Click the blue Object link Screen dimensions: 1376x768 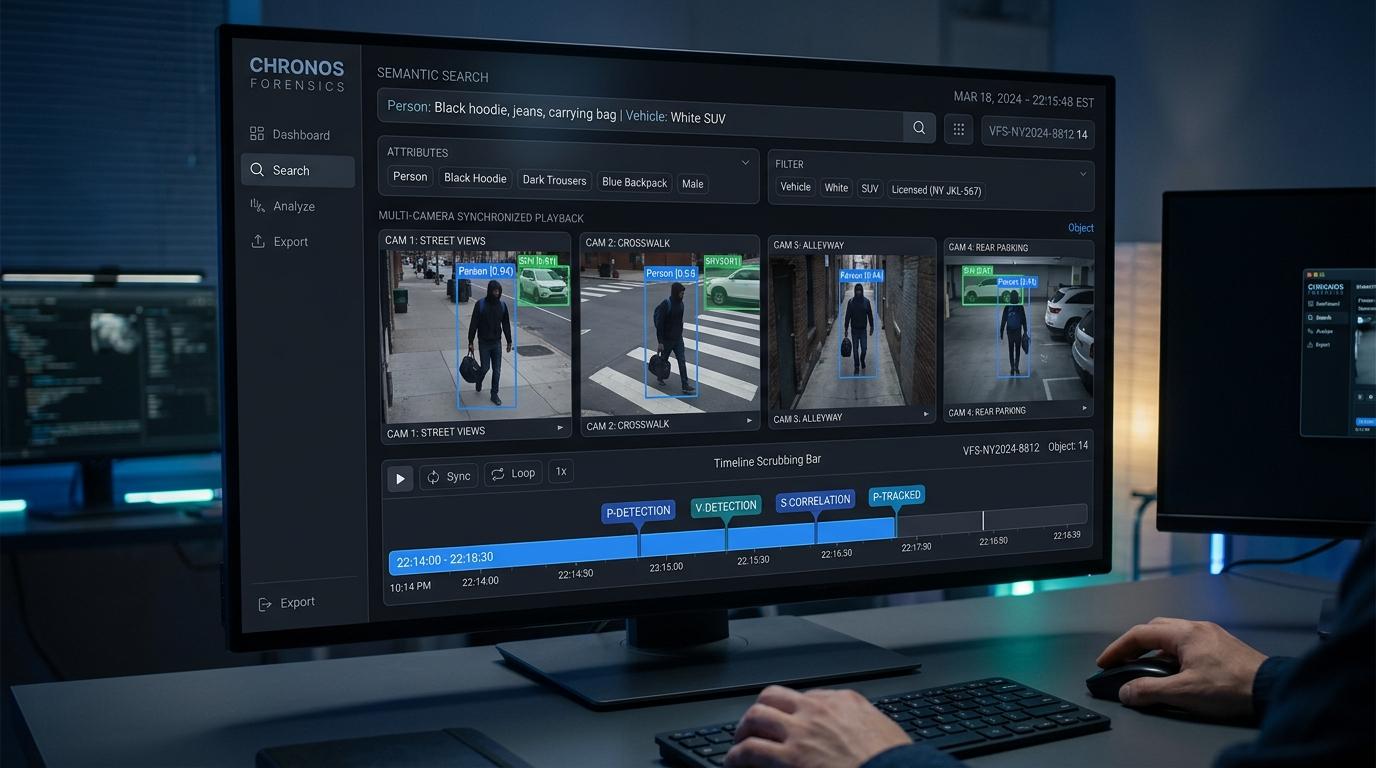coord(1081,228)
